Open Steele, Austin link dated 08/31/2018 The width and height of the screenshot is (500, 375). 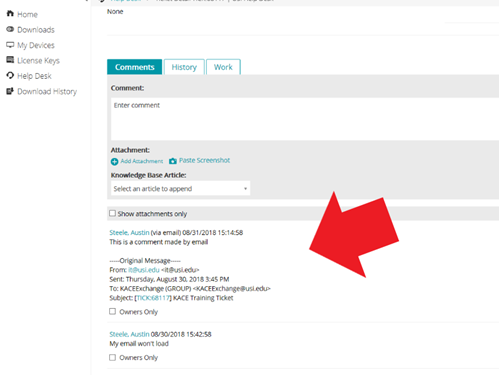(x=129, y=232)
